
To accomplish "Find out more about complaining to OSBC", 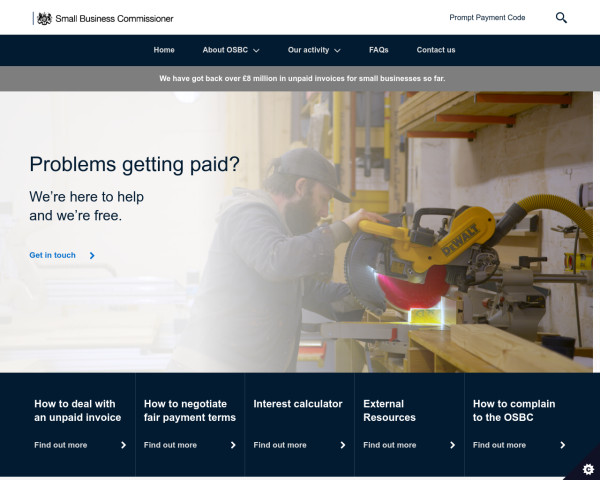I will tap(499, 445).
